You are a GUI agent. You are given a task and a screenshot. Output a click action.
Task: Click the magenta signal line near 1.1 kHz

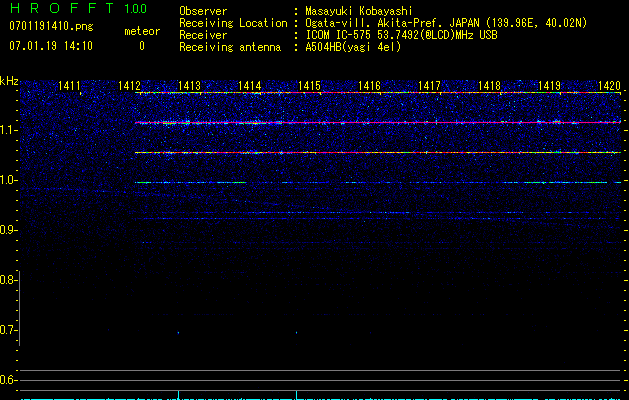[x=380, y=122]
